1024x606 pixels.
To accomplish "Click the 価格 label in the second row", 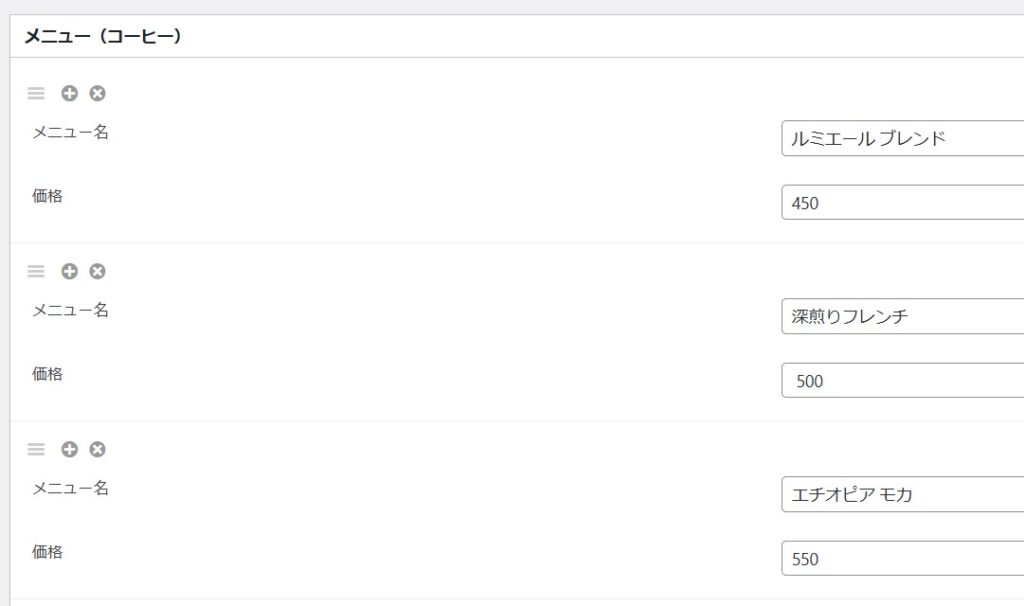I will (48, 374).
